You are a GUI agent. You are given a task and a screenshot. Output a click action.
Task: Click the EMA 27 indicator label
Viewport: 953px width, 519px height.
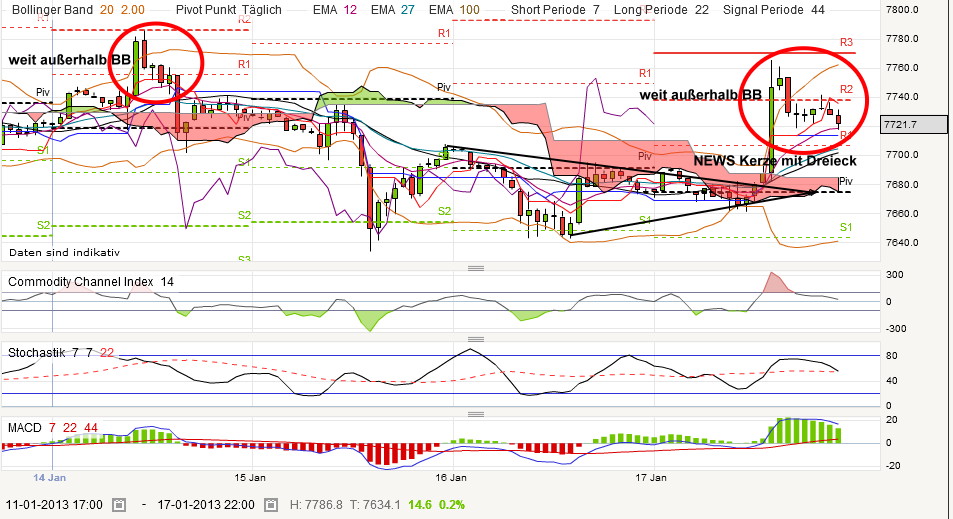pos(393,10)
